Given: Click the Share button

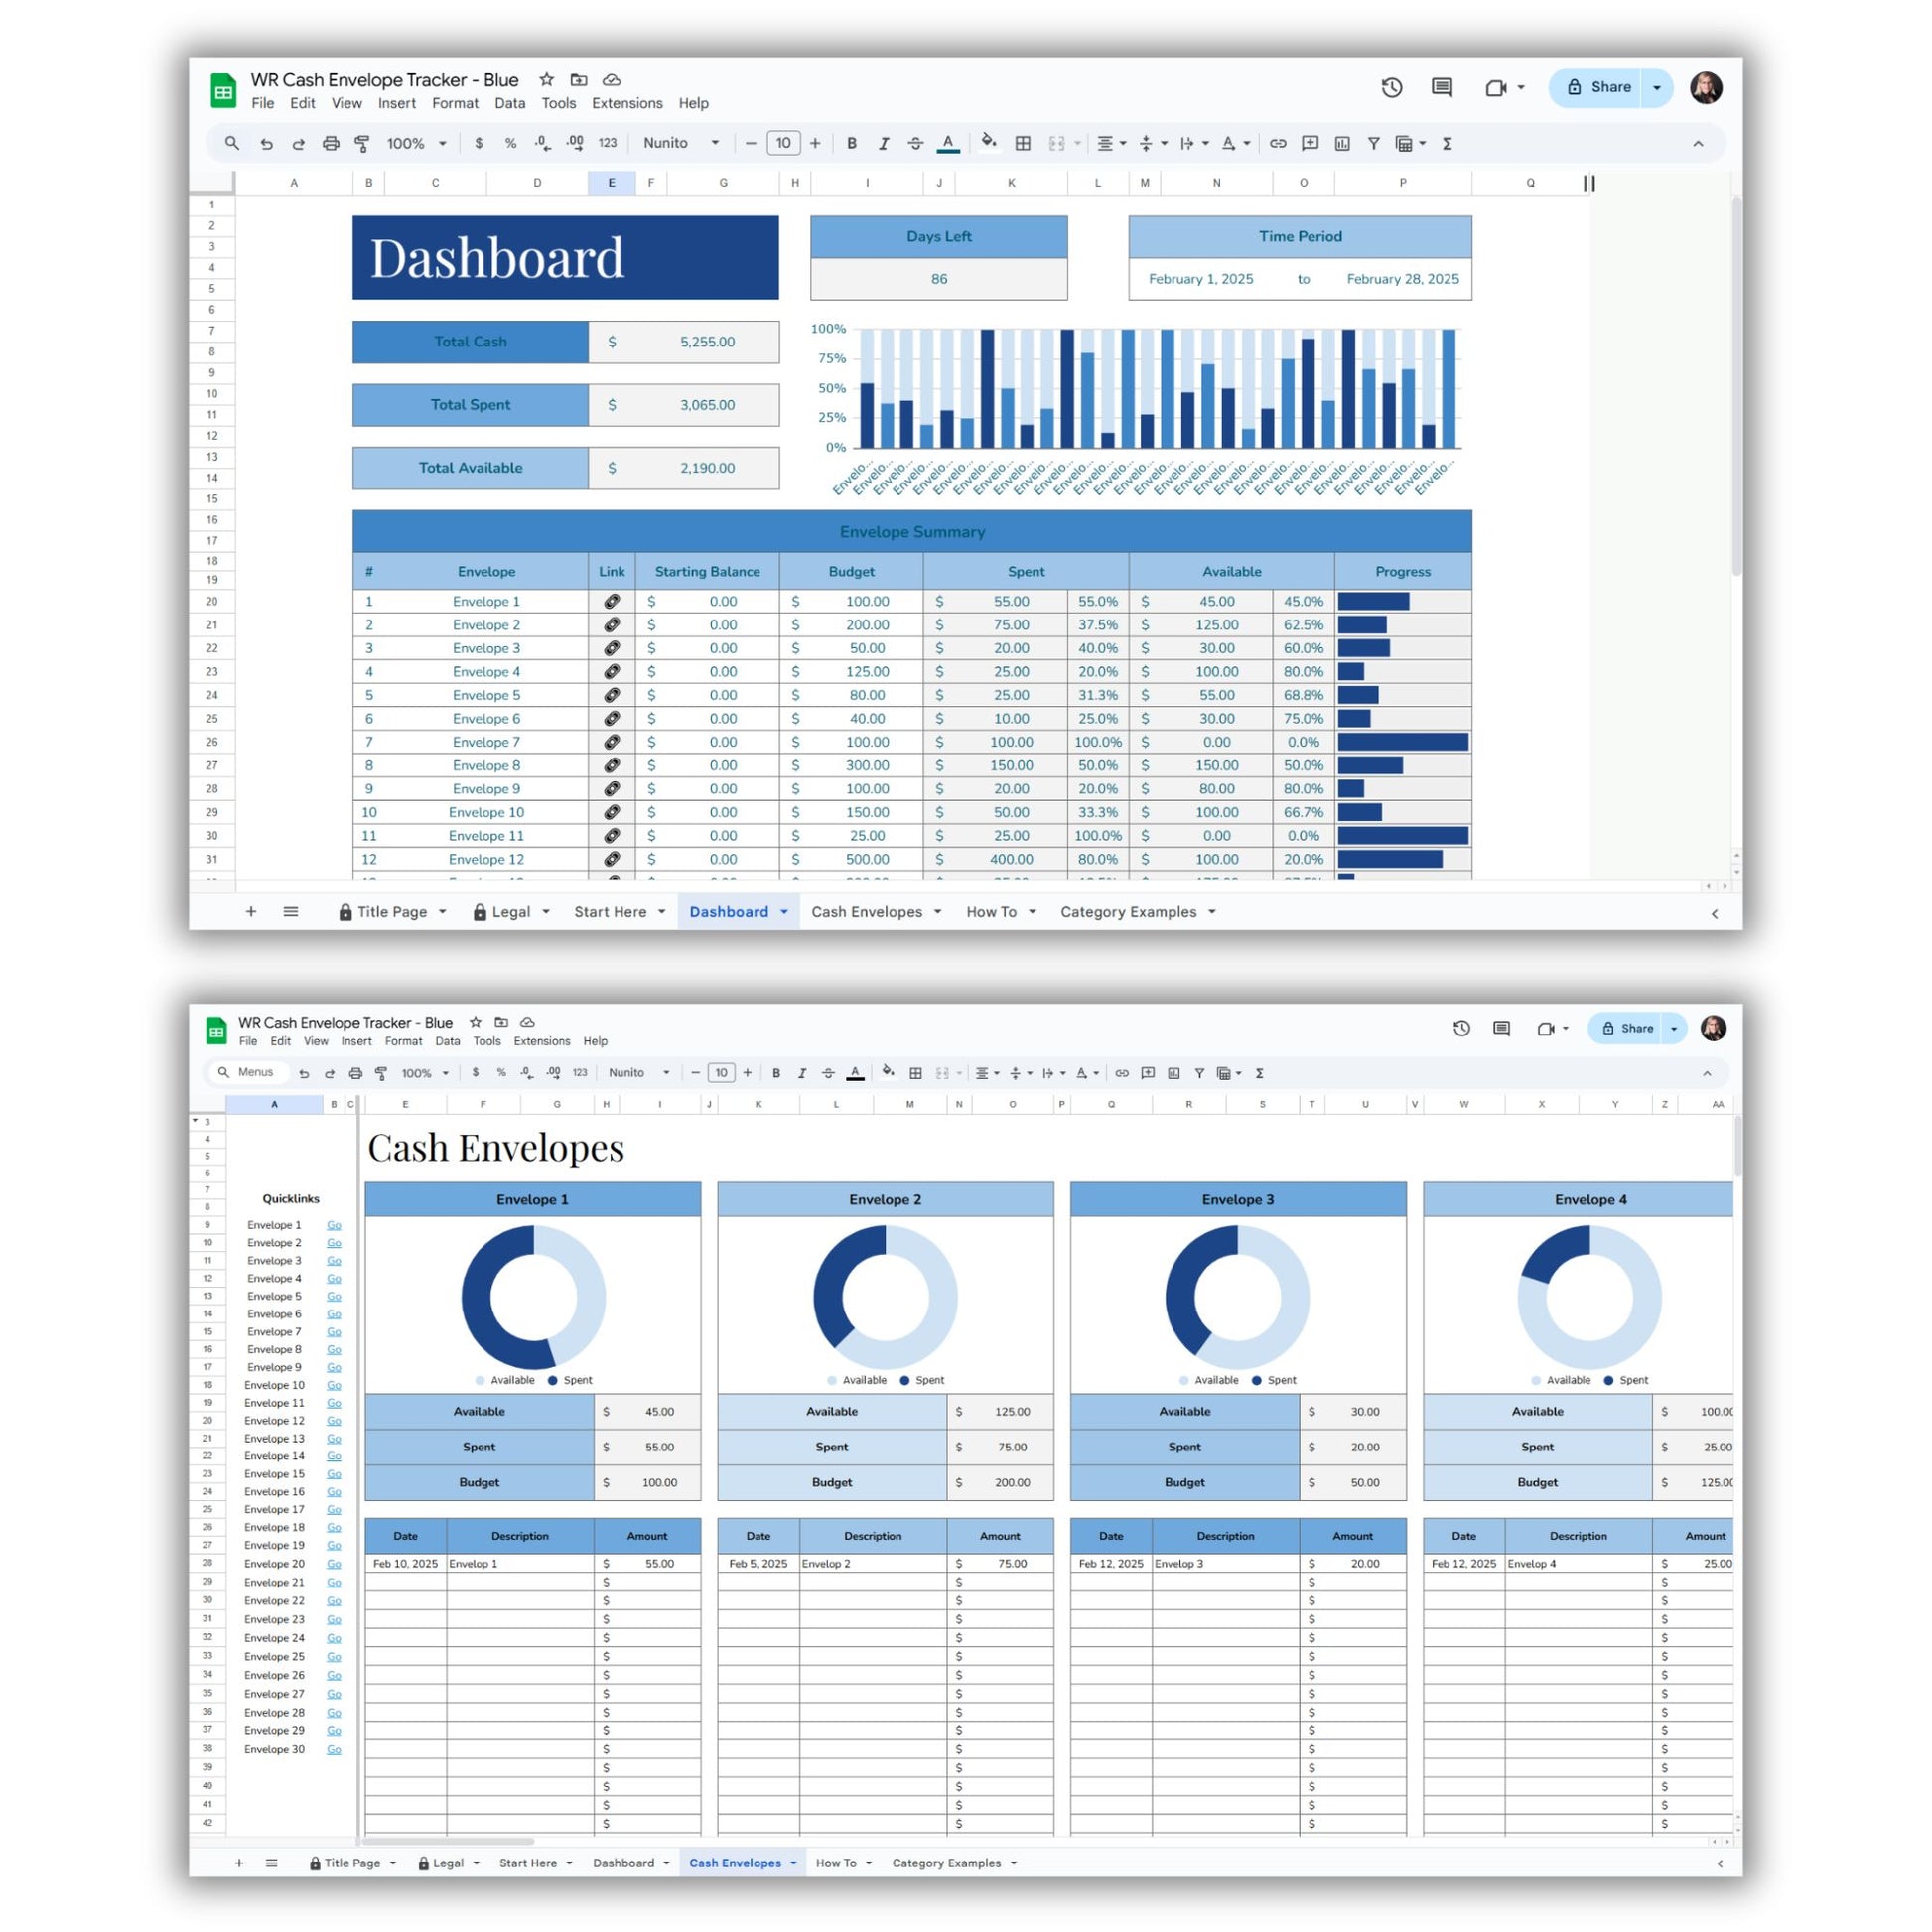Looking at the screenshot, I should coord(1597,88).
